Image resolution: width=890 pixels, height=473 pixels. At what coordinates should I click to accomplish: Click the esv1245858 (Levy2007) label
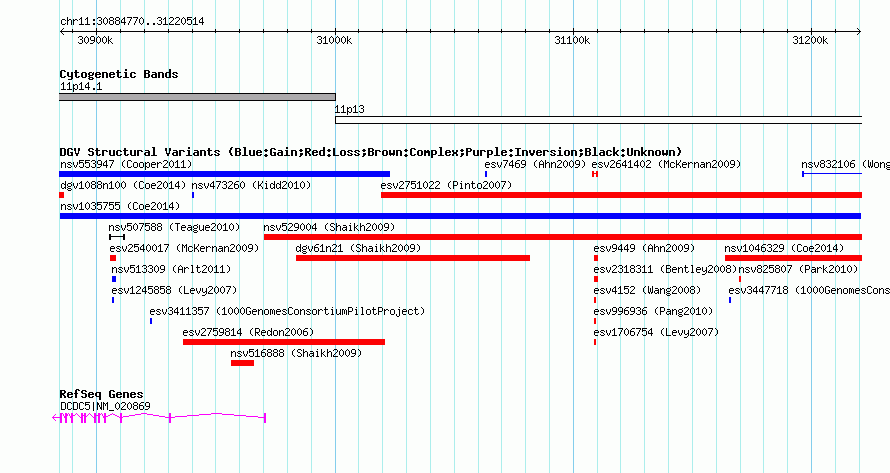[x=174, y=290]
